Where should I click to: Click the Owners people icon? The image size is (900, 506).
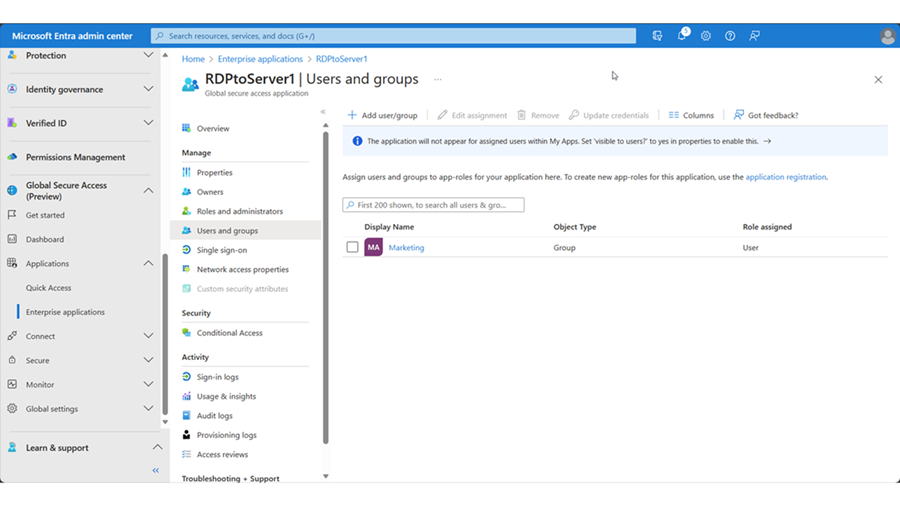coord(186,192)
